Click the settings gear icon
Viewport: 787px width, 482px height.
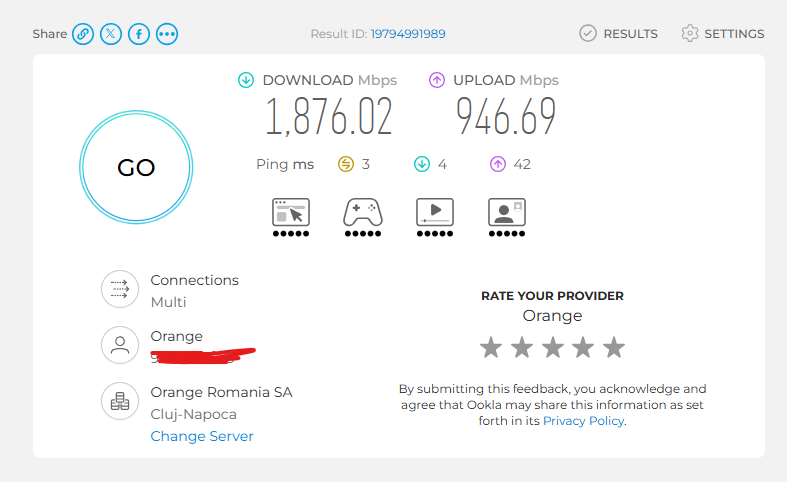pos(690,34)
